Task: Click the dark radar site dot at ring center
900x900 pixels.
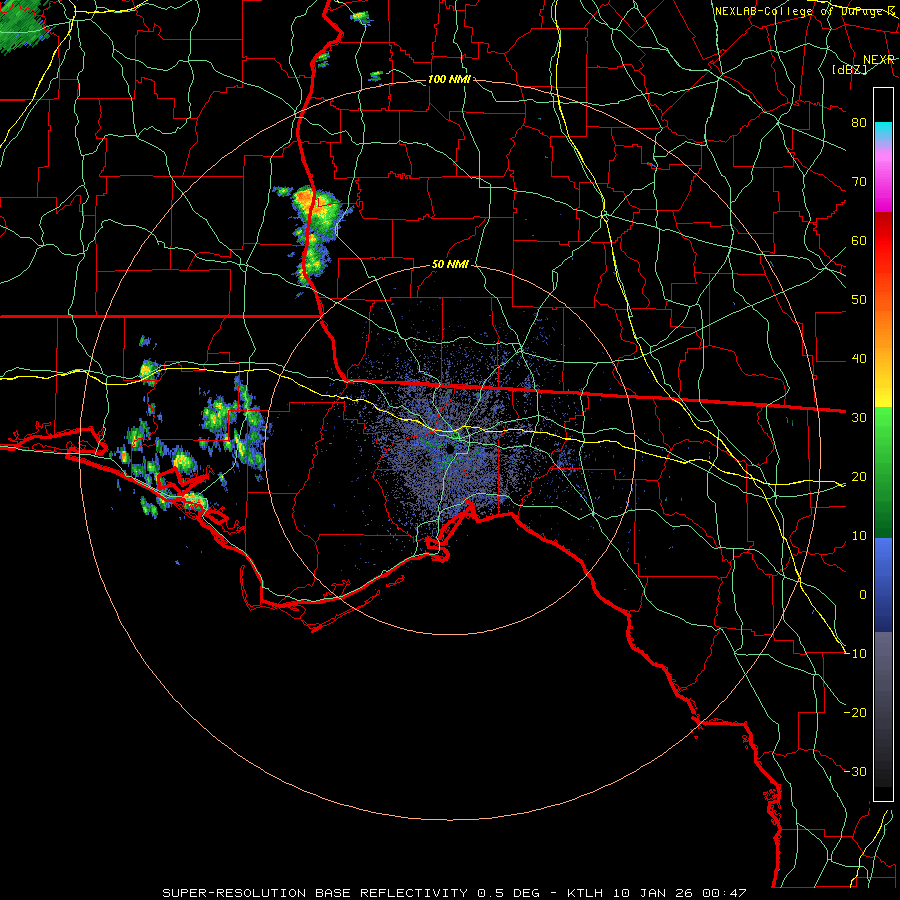Action: click(450, 449)
